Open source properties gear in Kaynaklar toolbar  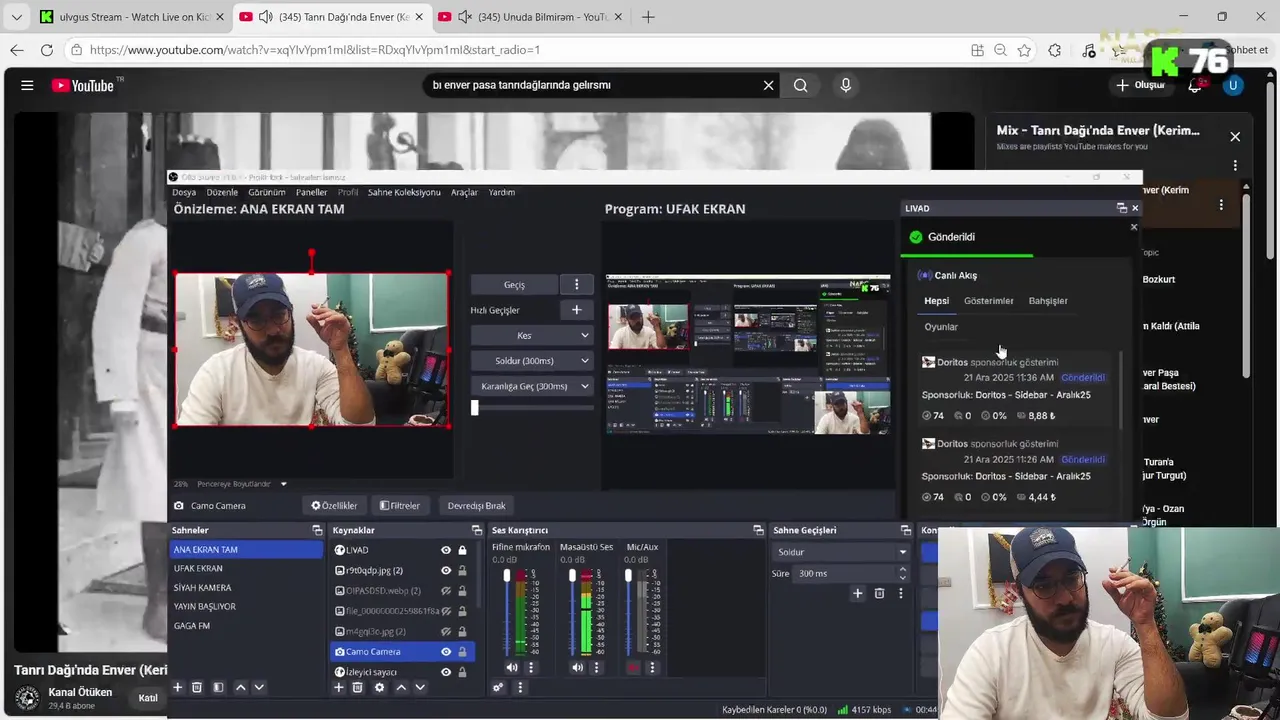(x=379, y=687)
